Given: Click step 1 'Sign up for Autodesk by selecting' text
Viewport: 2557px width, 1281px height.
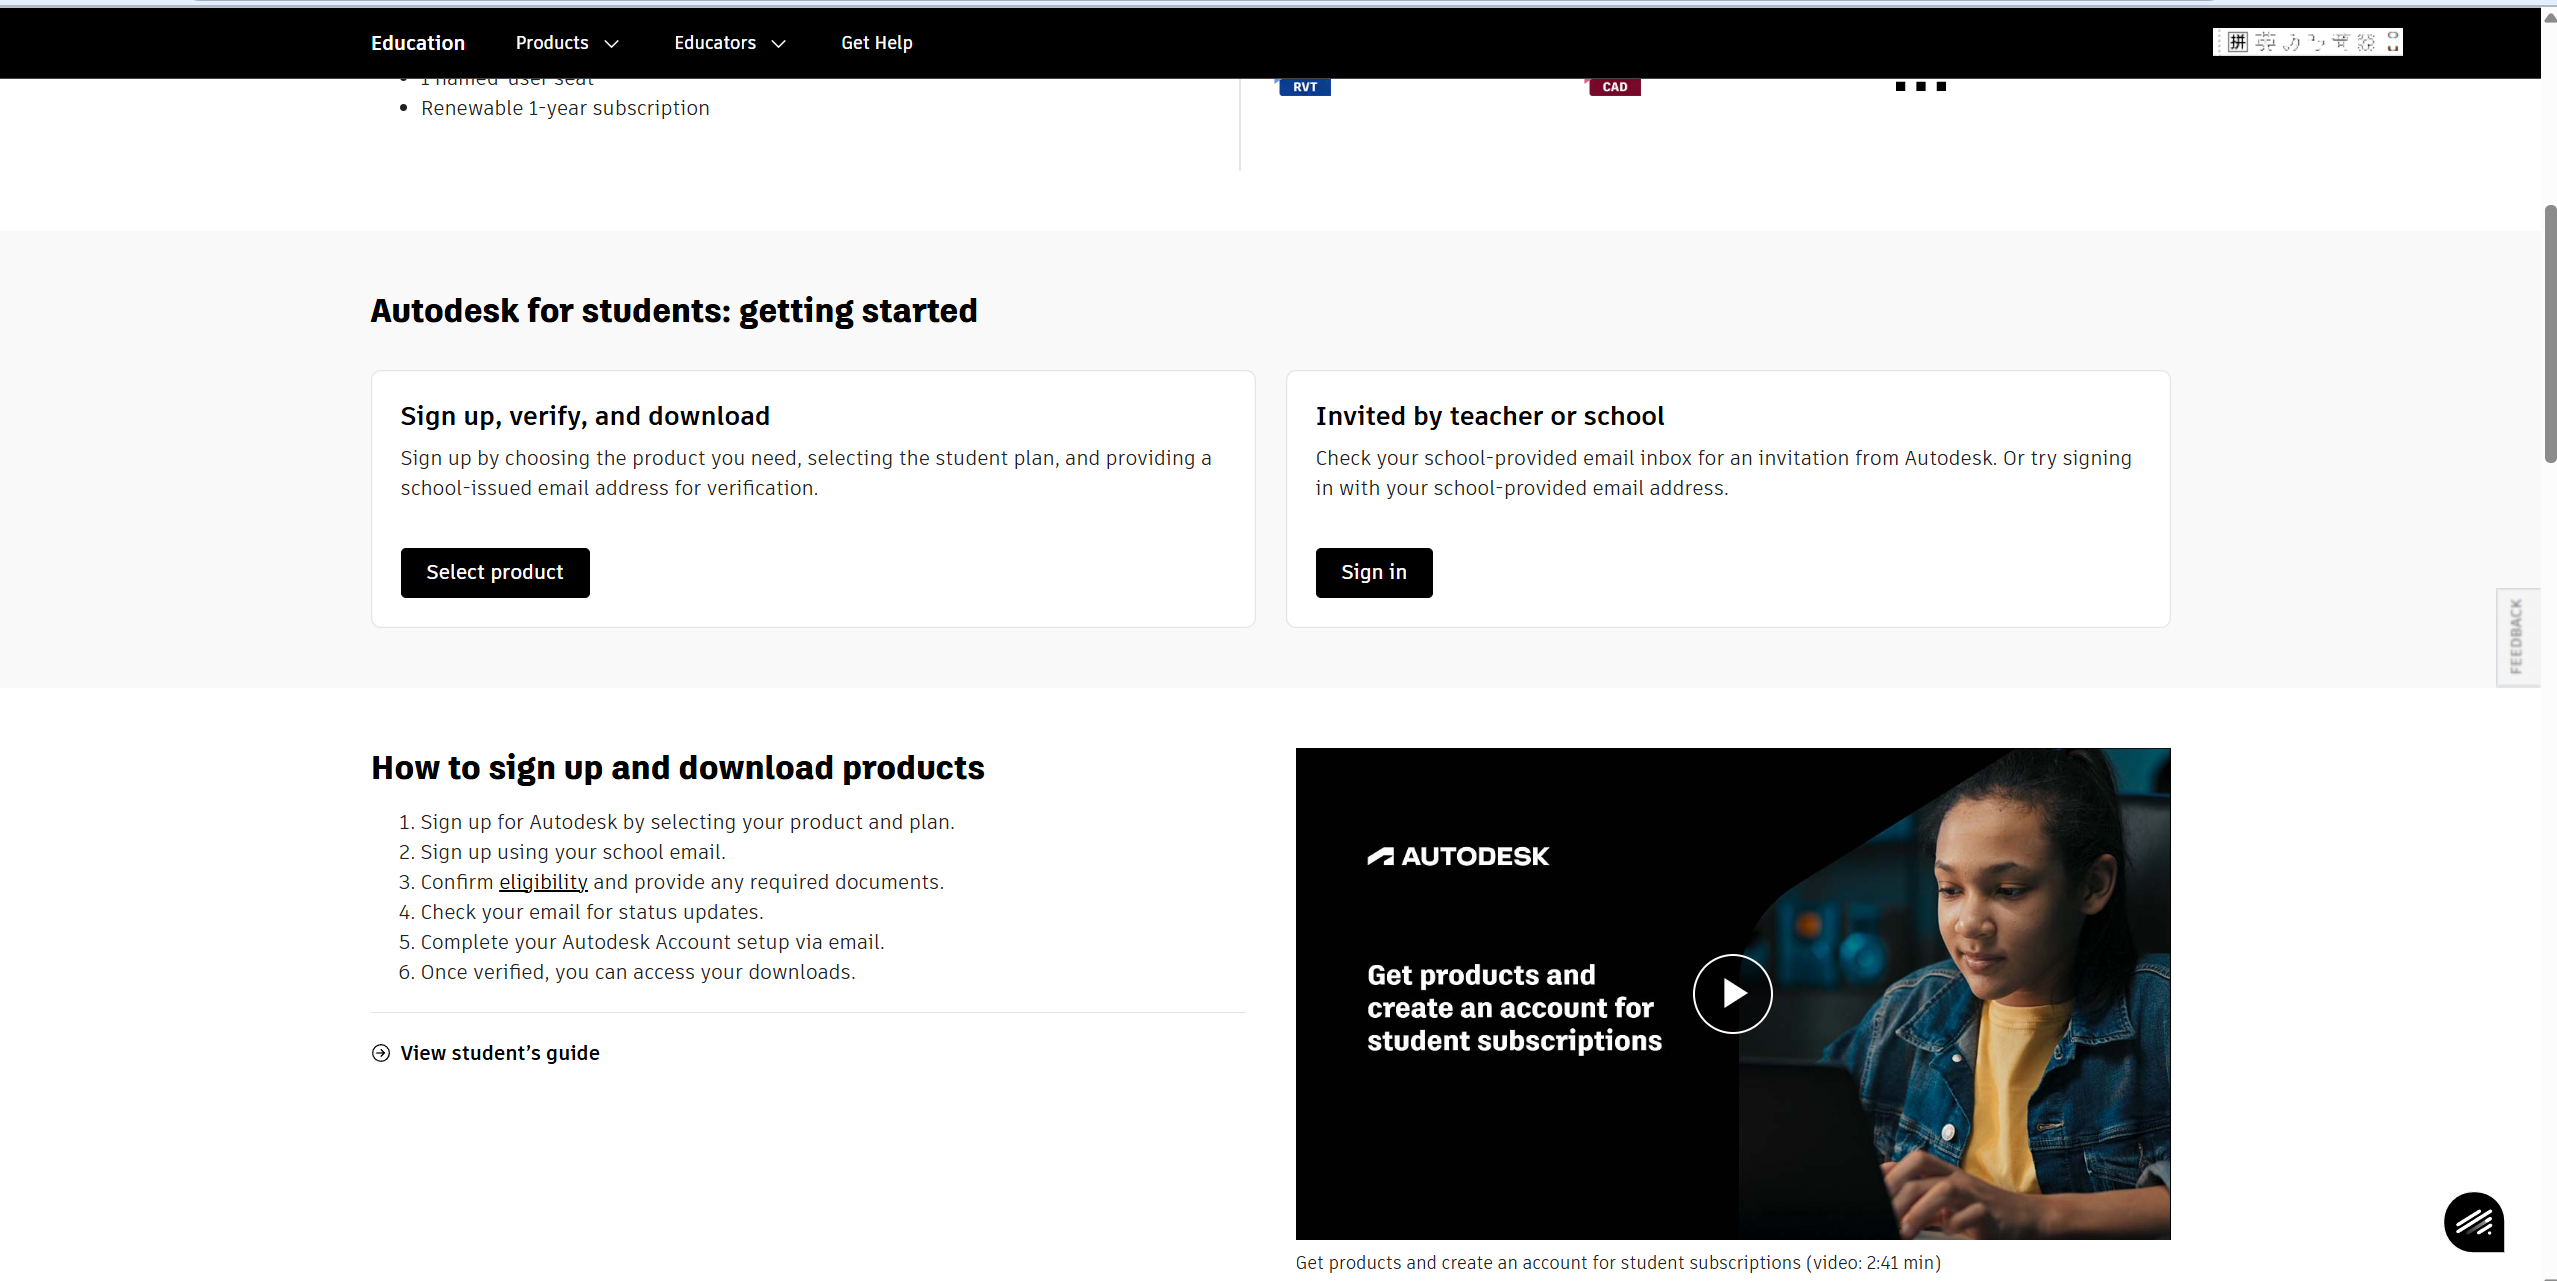Looking at the screenshot, I should click(688, 822).
